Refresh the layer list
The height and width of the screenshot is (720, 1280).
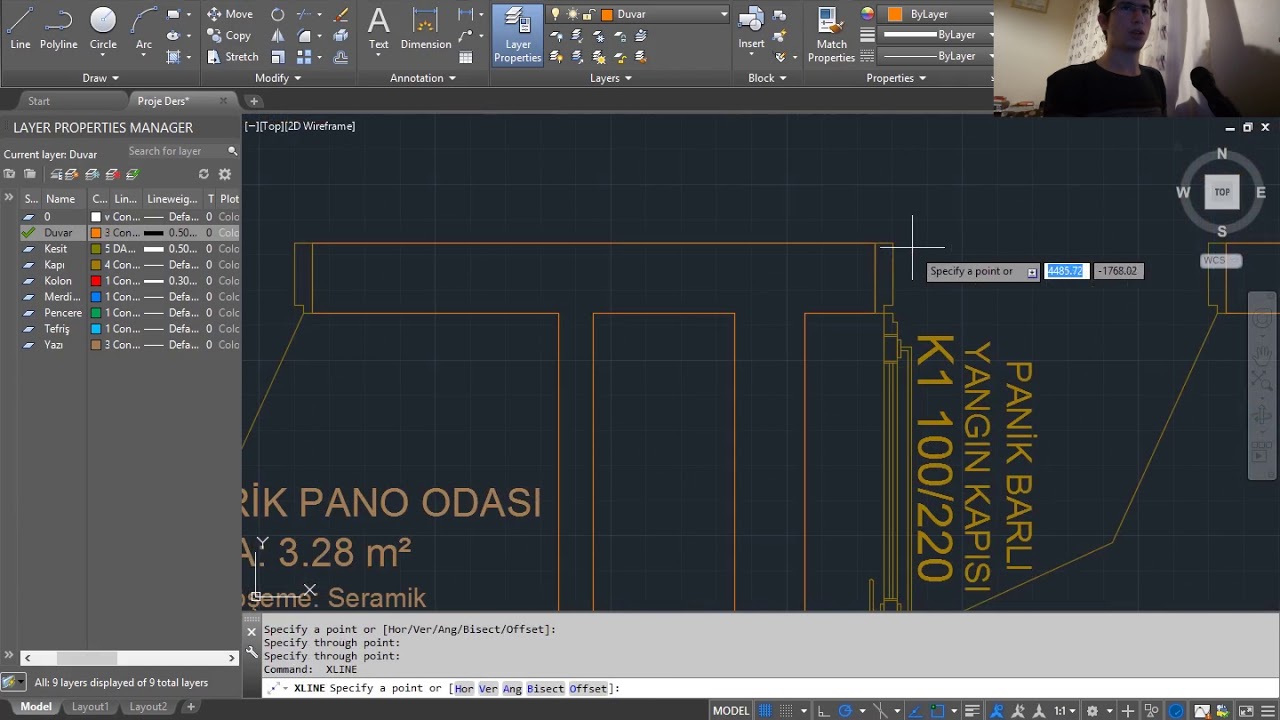(x=204, y=174)
